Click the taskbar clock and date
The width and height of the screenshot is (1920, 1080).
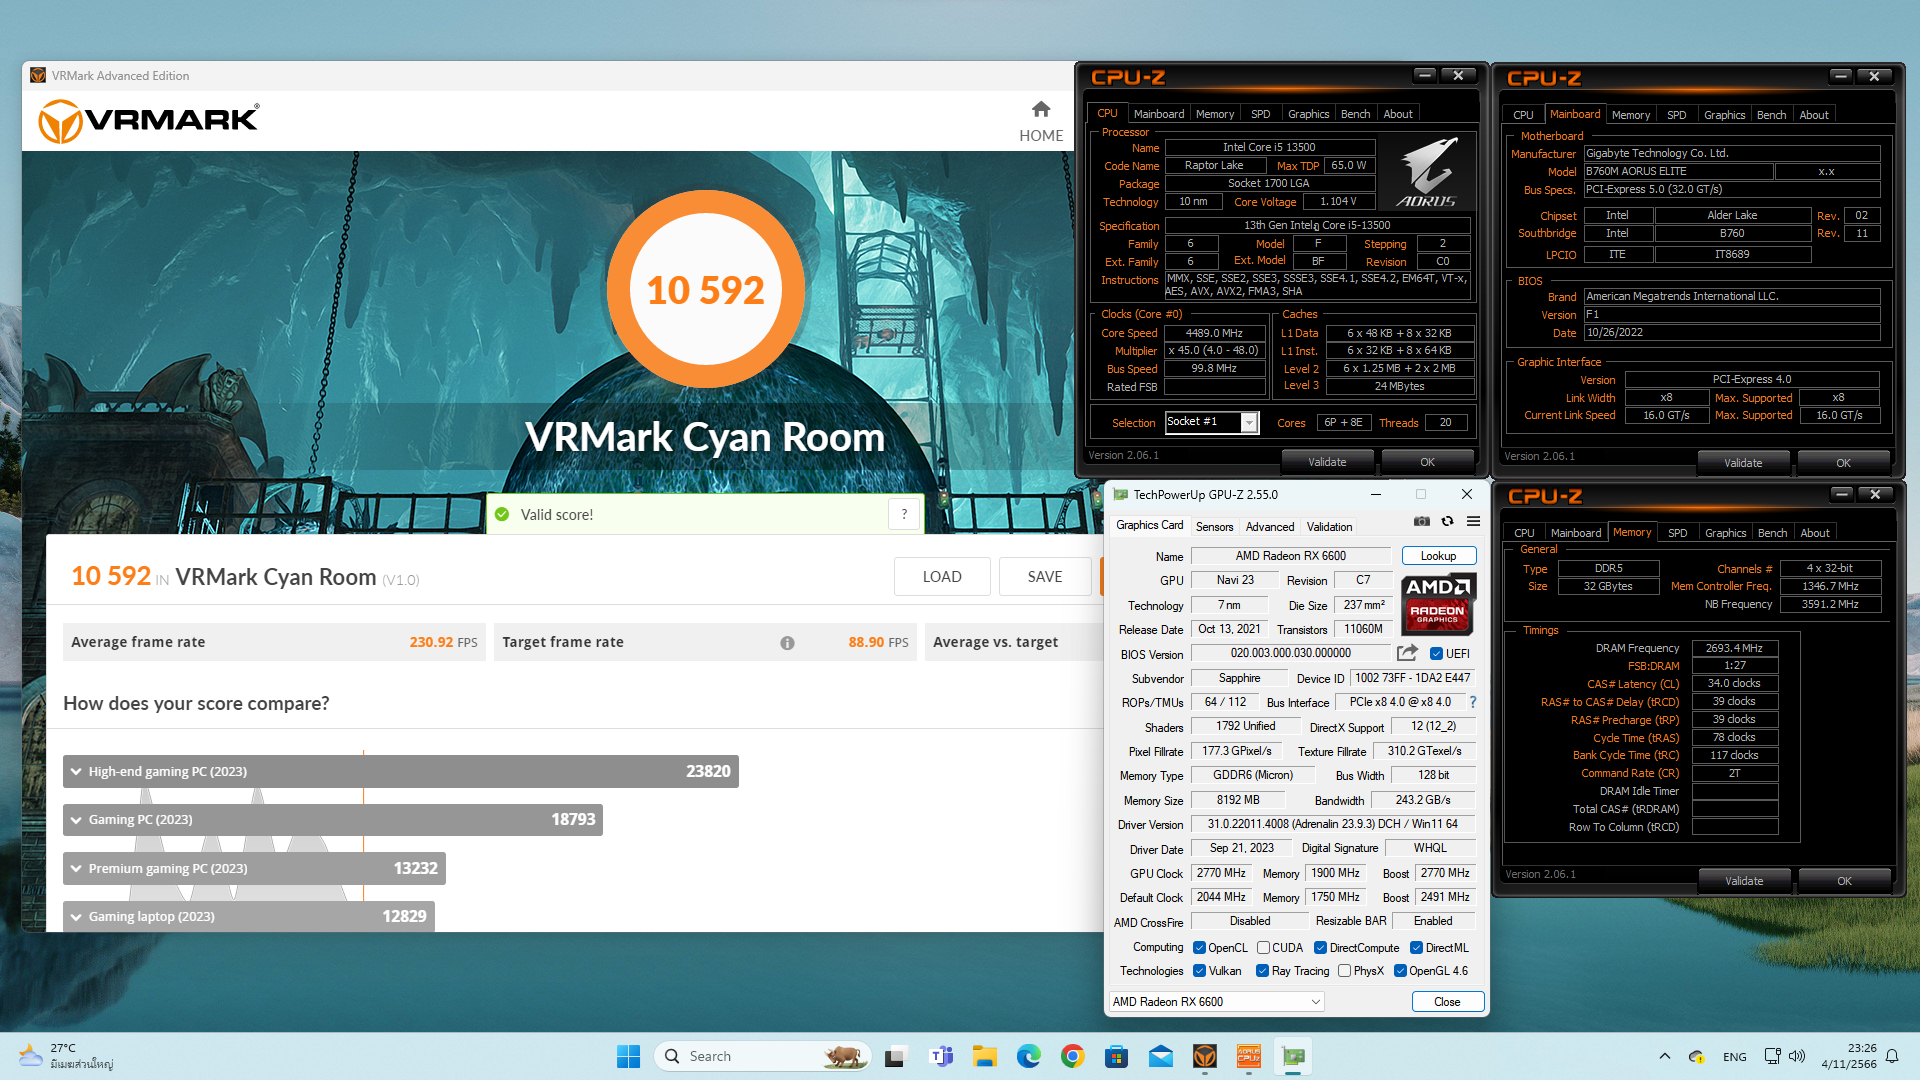[x=1848, y=1056]
